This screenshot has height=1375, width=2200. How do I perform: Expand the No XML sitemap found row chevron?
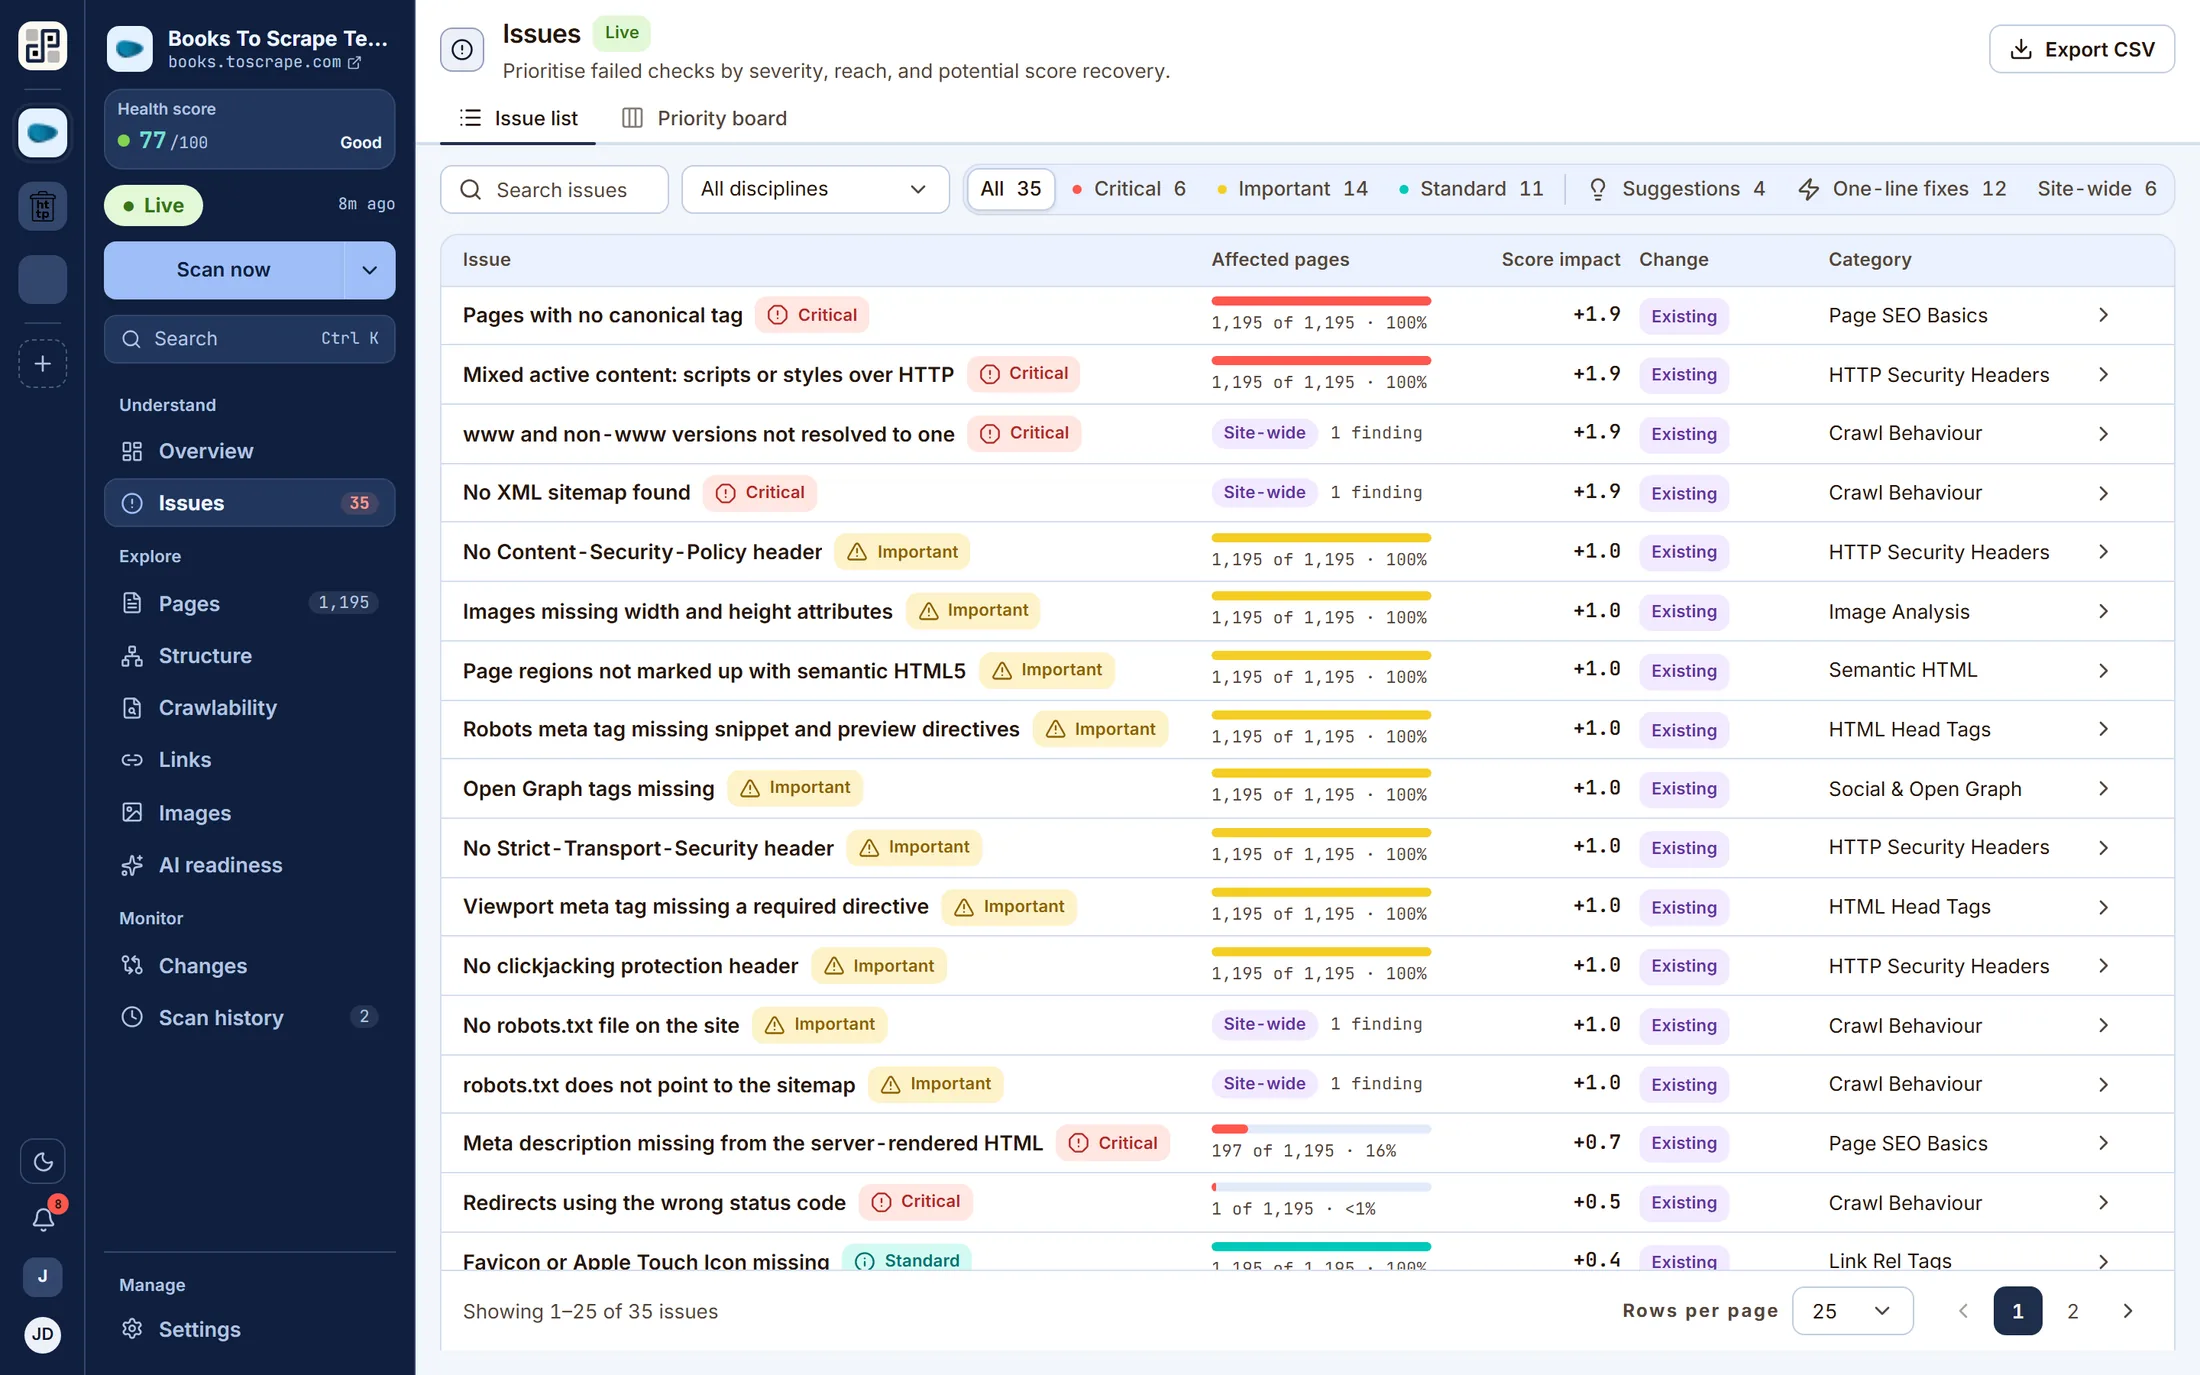tap(2103, 493)
